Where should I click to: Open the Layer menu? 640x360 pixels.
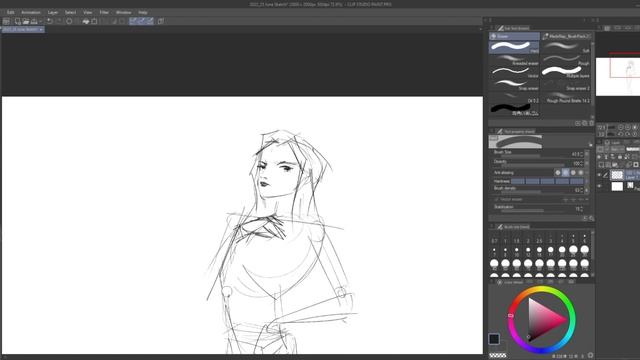(53, 13)
